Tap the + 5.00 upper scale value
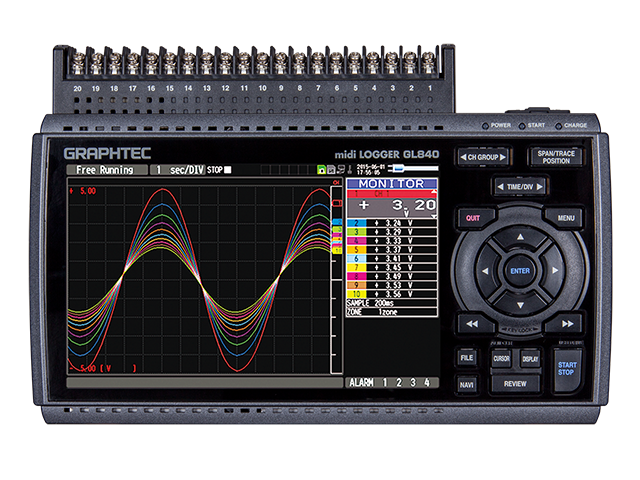640x480 pixels. (83, 191)
